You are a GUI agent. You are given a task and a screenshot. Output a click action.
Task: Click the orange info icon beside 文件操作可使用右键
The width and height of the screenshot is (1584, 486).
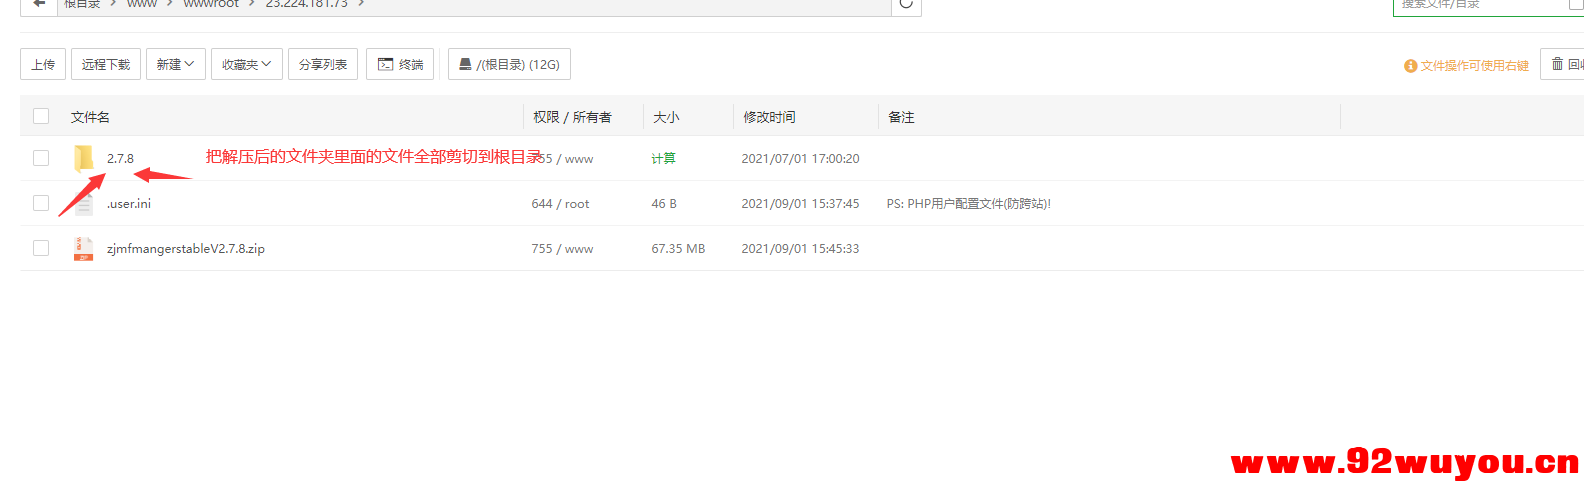1410,66
